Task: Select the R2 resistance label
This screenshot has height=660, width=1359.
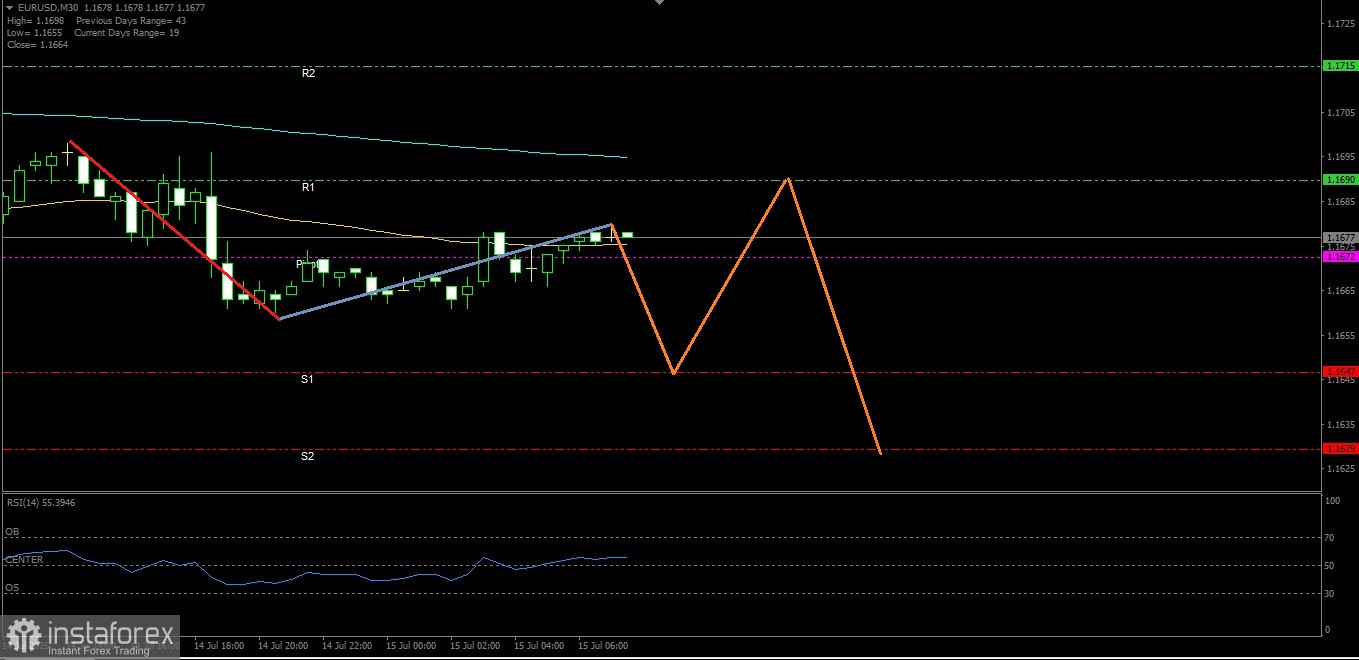Action: tap(309, 73)
